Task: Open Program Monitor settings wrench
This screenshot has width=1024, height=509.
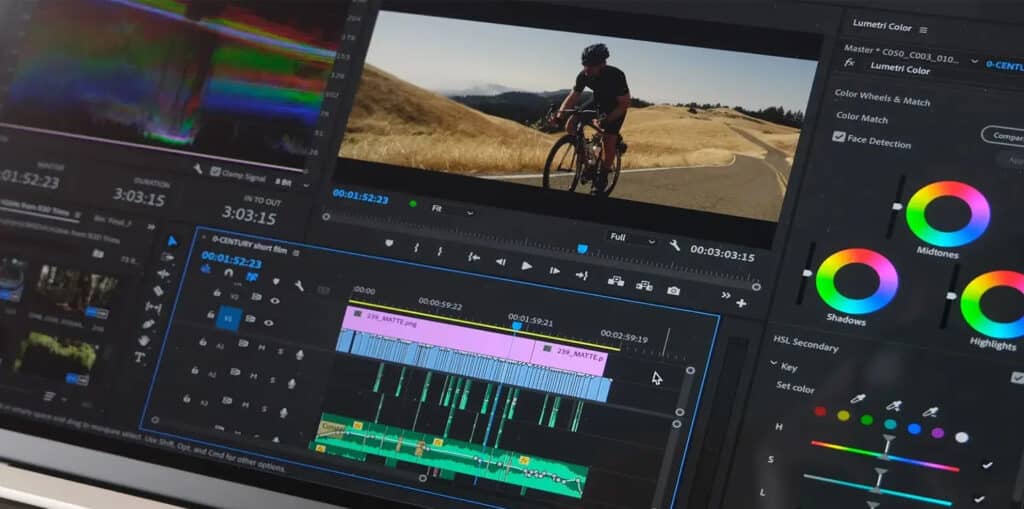Action: pos(675,245)
